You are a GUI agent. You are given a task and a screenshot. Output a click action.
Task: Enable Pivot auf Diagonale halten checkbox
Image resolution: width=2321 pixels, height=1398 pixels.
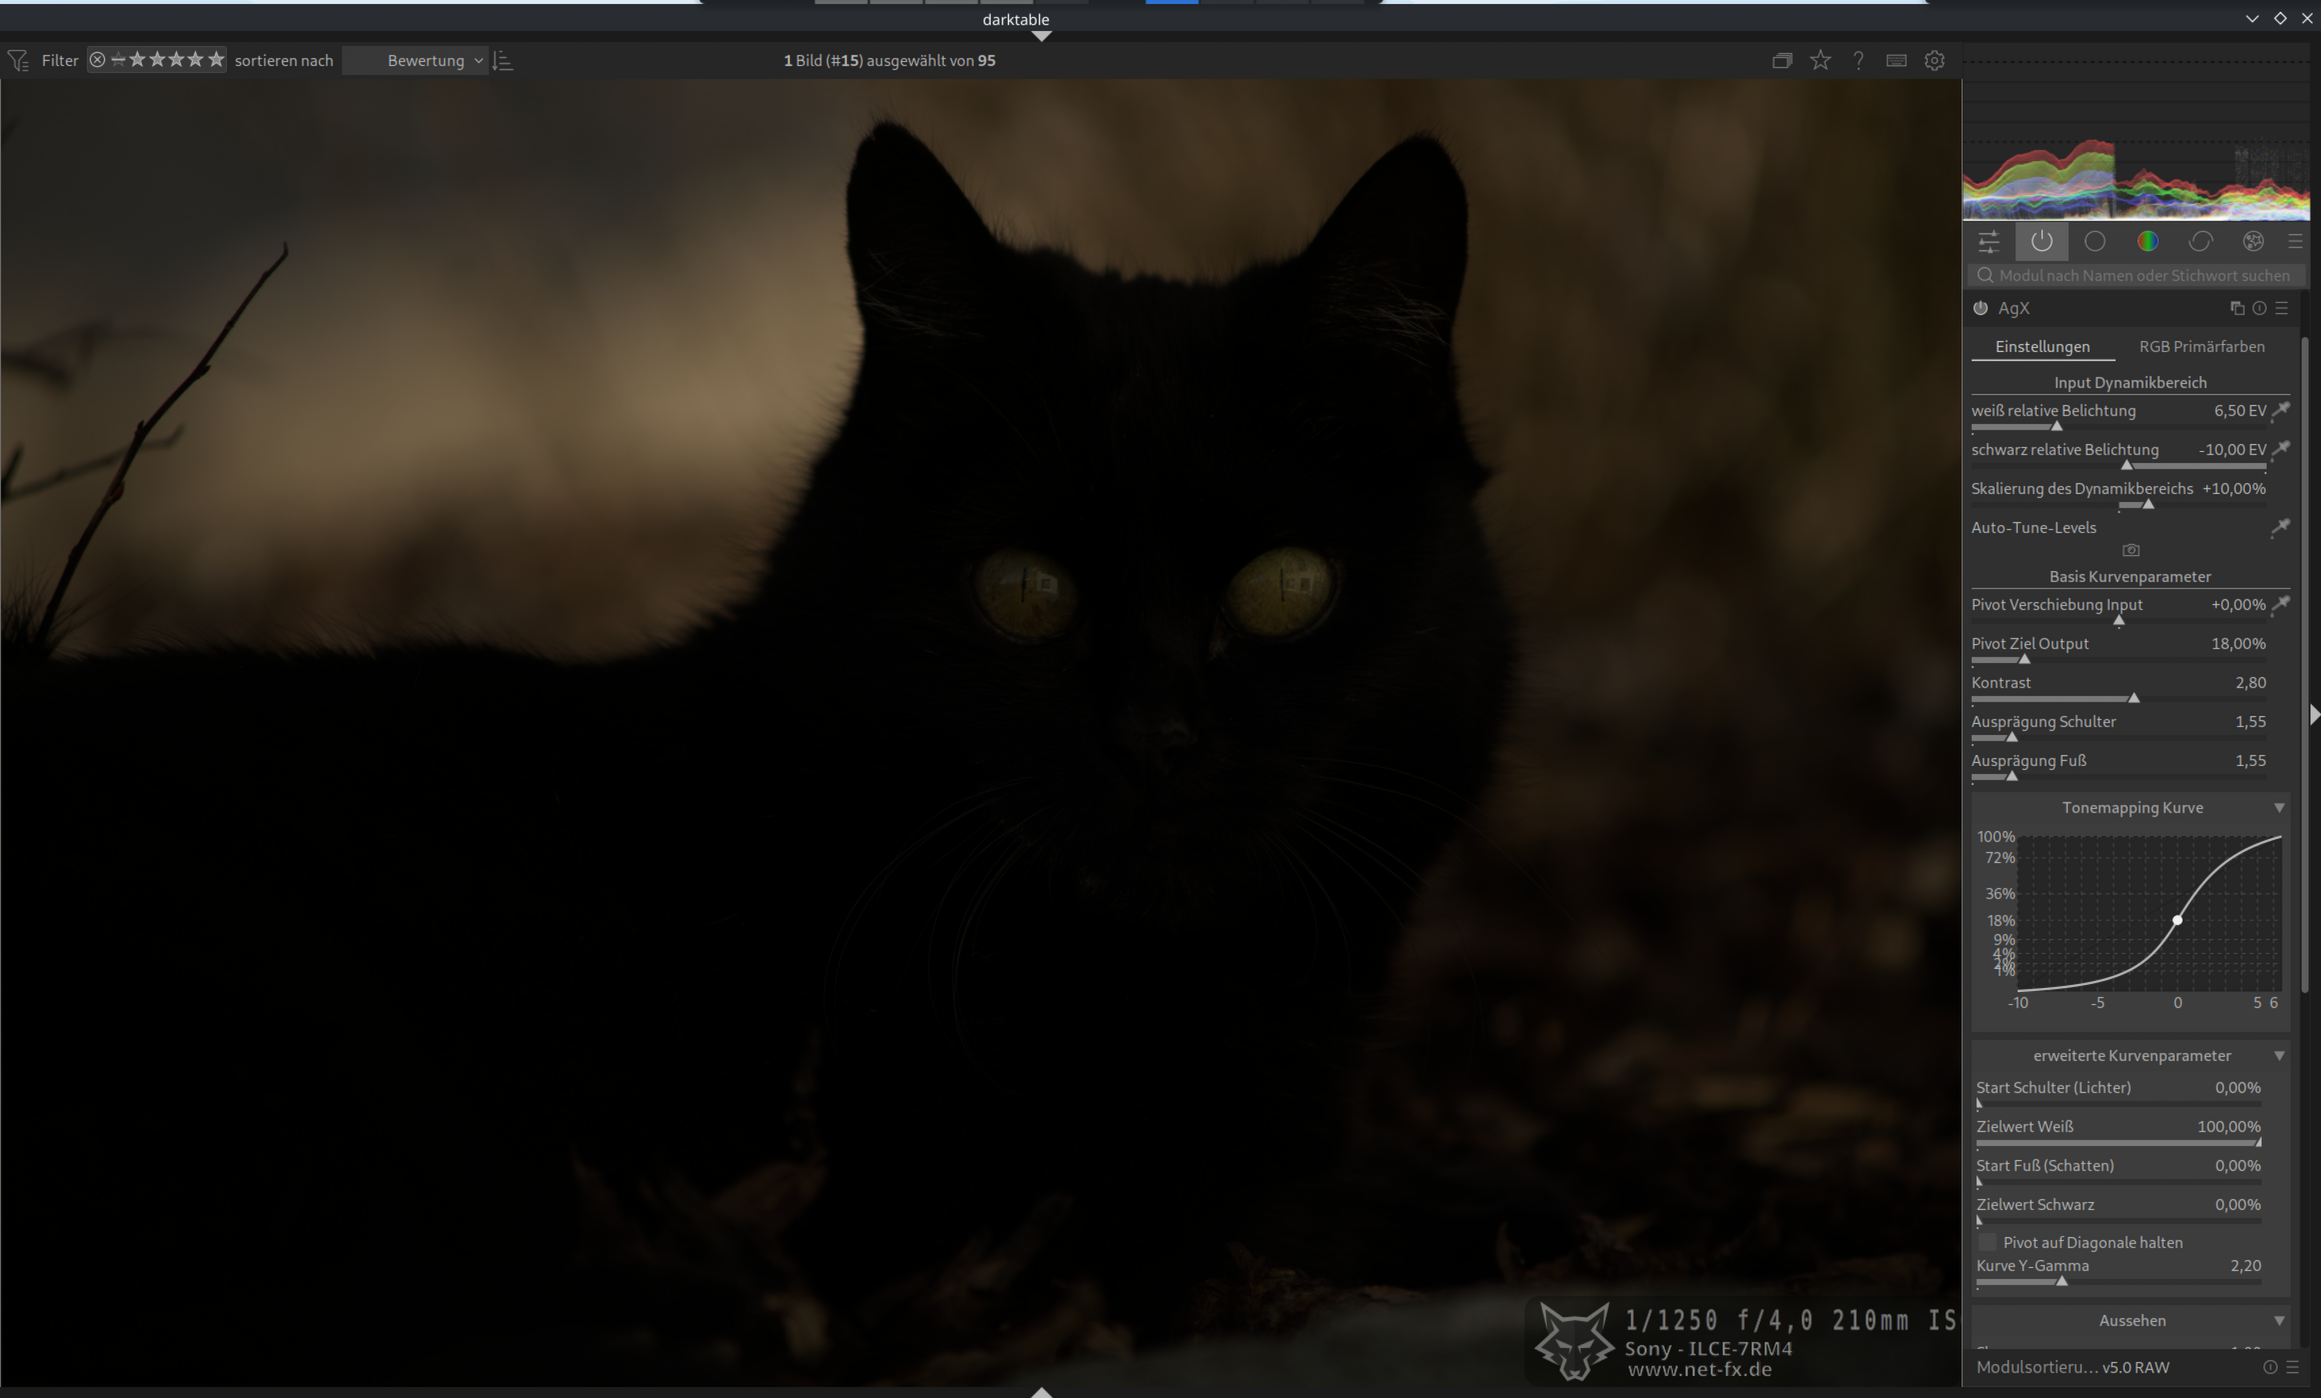[x=1988, y=1242]
